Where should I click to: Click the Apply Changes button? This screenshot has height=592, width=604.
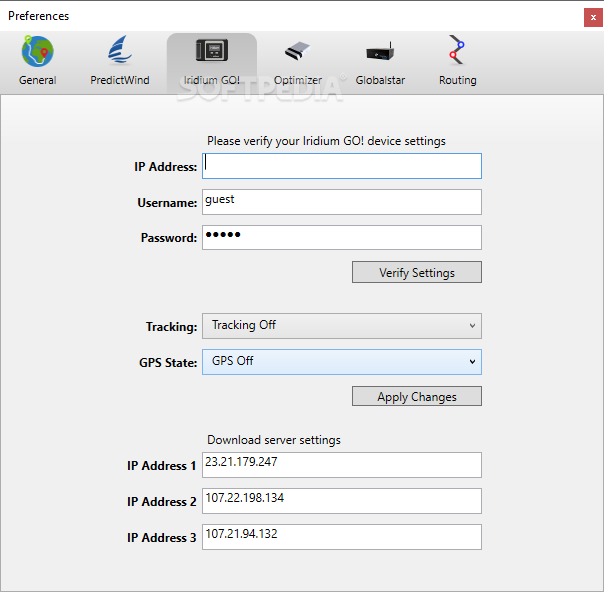[x=417, y=396]
